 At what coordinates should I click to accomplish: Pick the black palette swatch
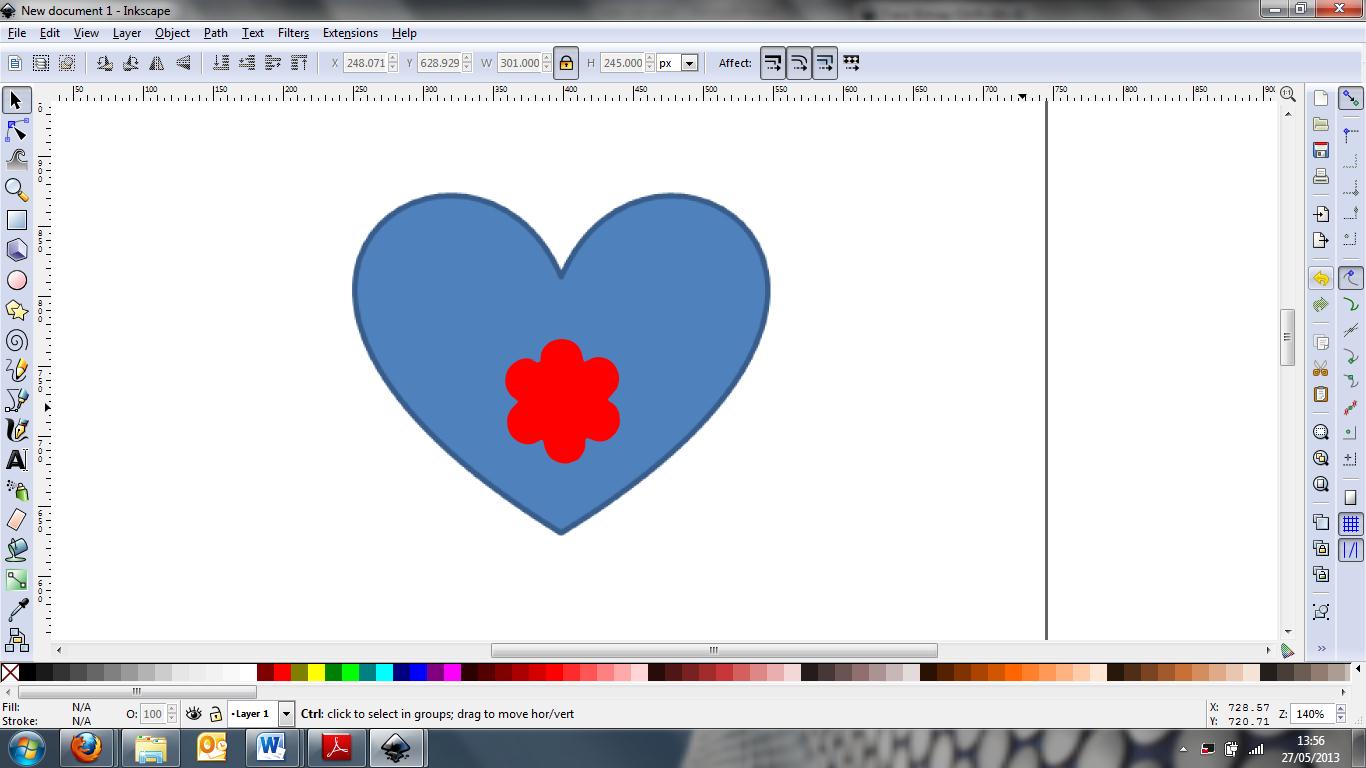click(x=28, y=672)
